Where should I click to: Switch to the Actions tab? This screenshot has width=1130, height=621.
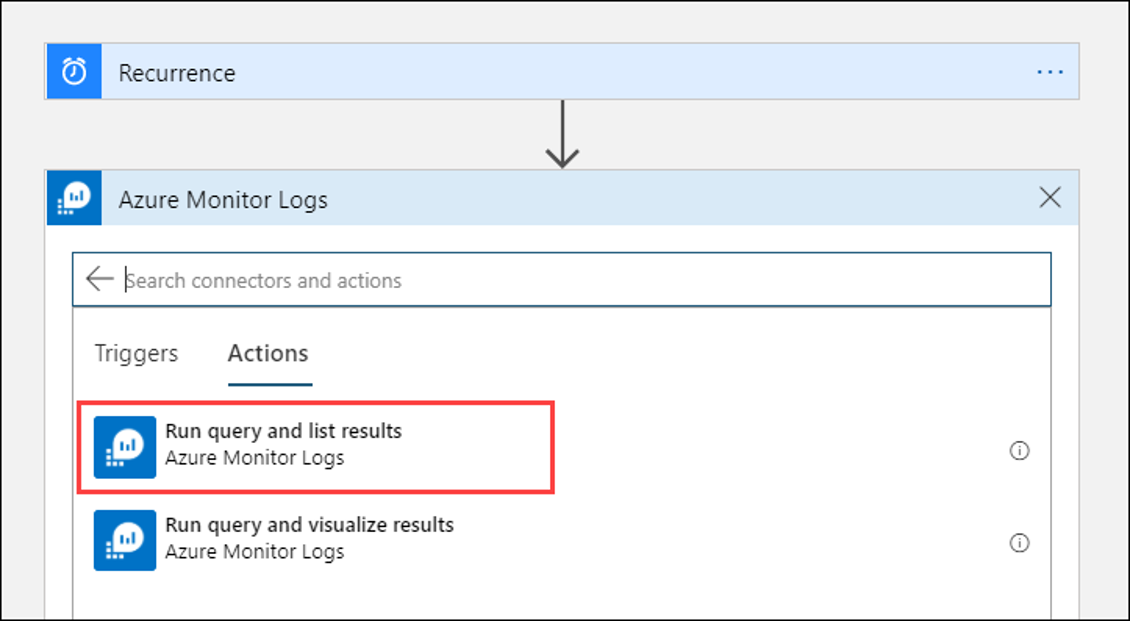pos(268,354)
